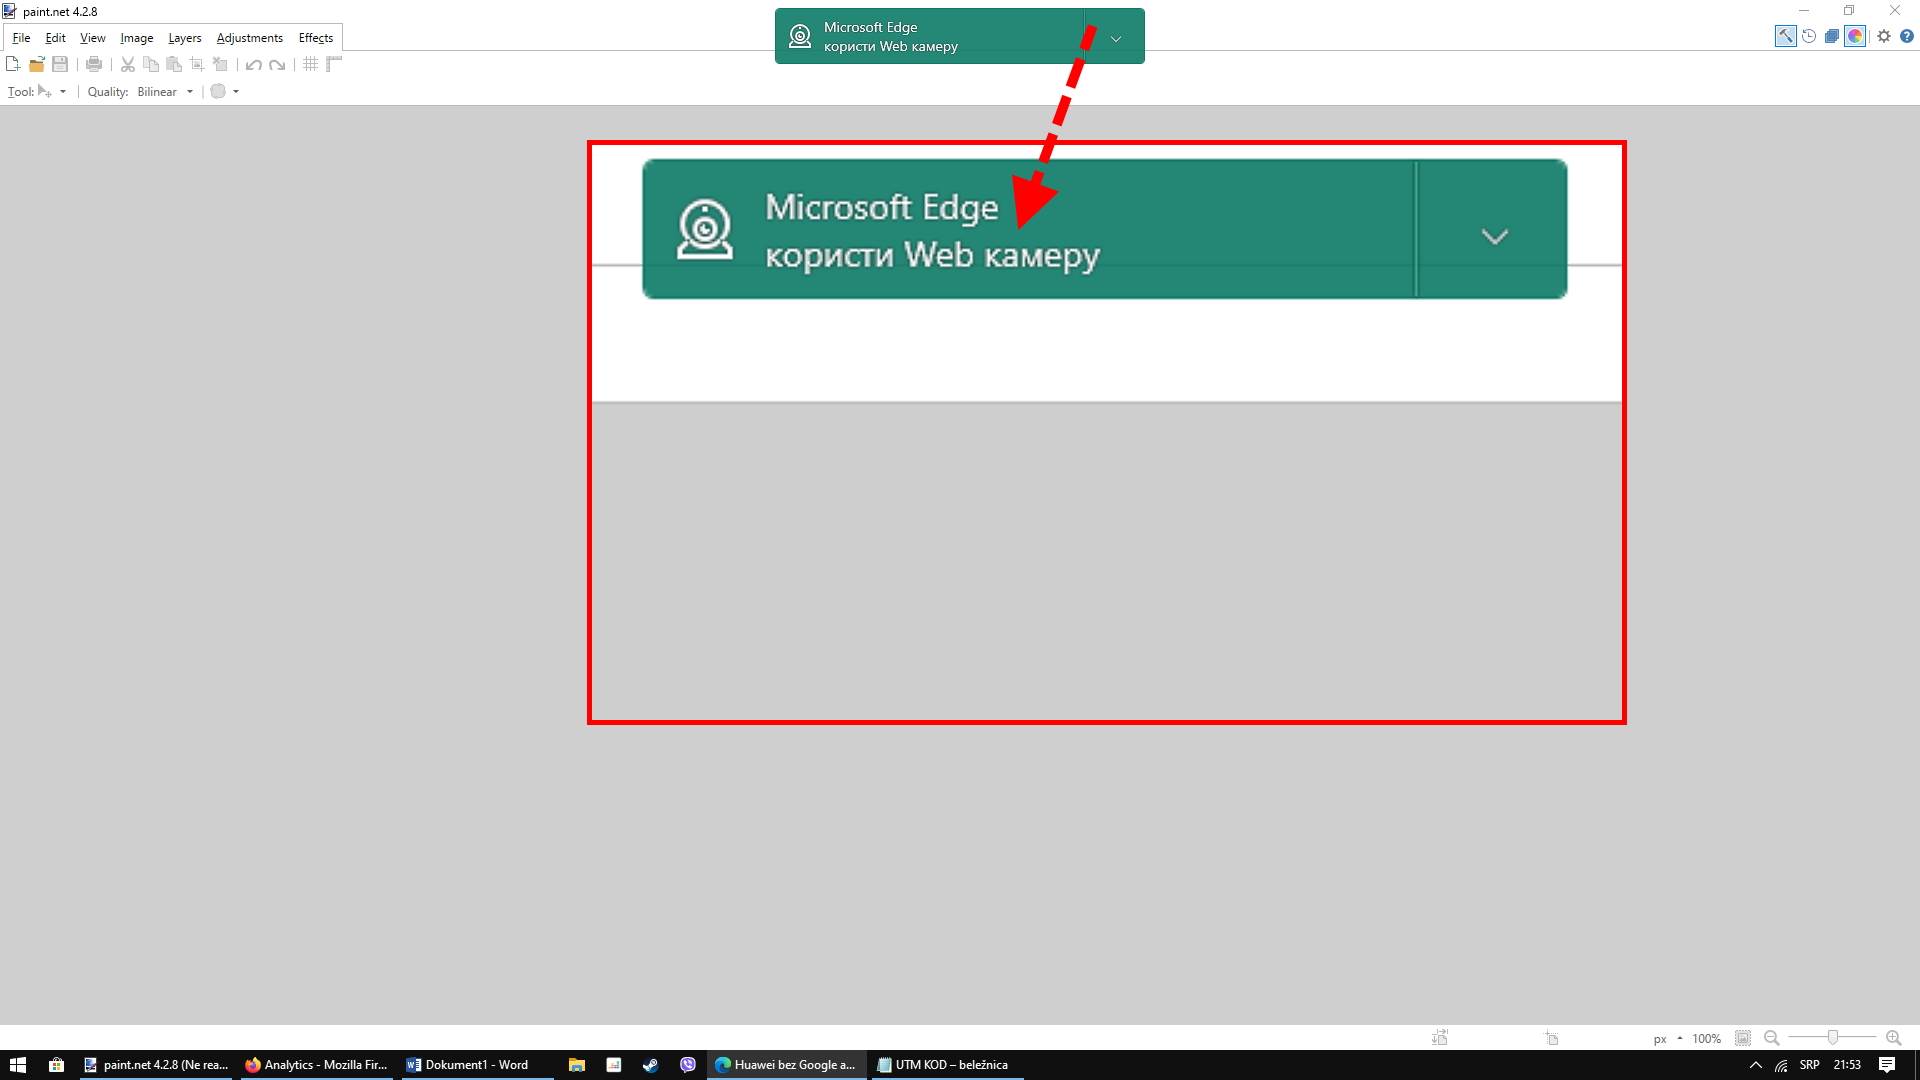
Task: Toggle the Layers window button
Action: click(1832, 36)
